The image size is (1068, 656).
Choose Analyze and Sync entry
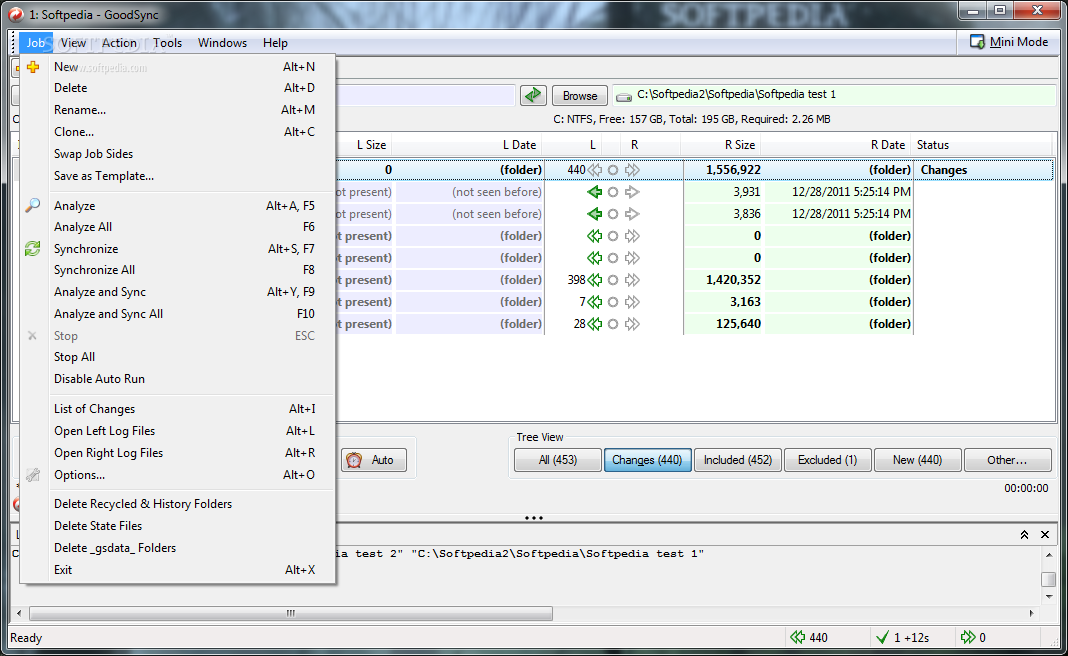(178, 292)
